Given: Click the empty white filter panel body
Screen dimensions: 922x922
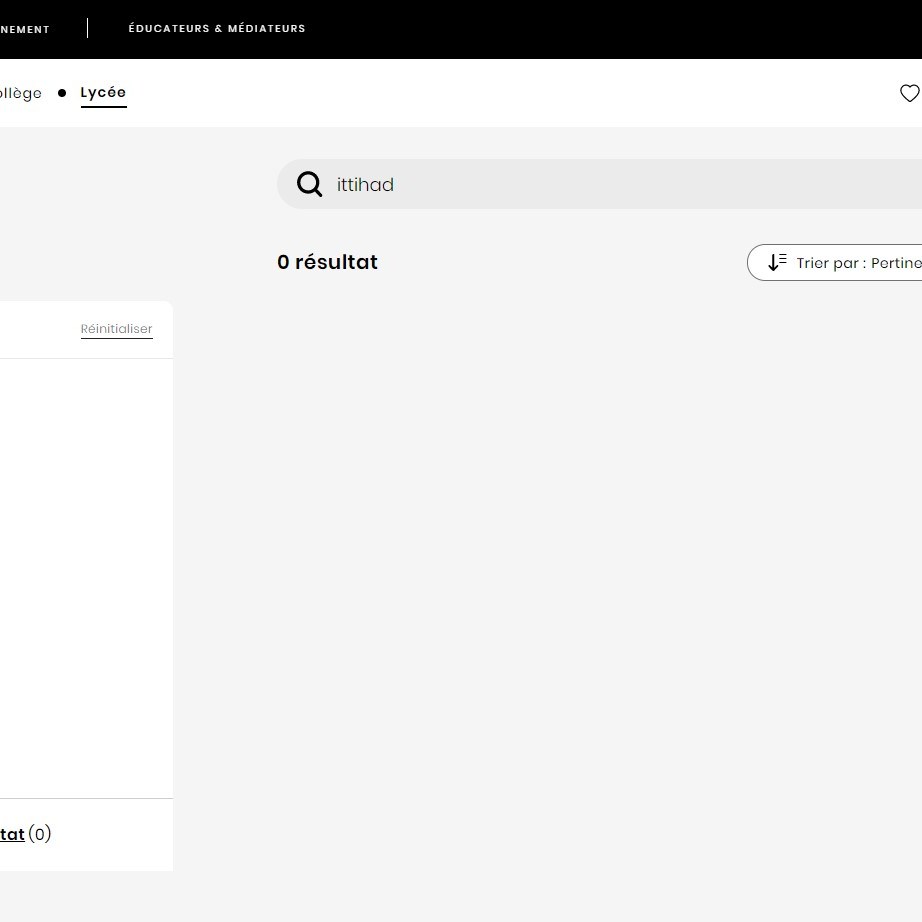Looking at the screenshot, I should pos(86,578).
